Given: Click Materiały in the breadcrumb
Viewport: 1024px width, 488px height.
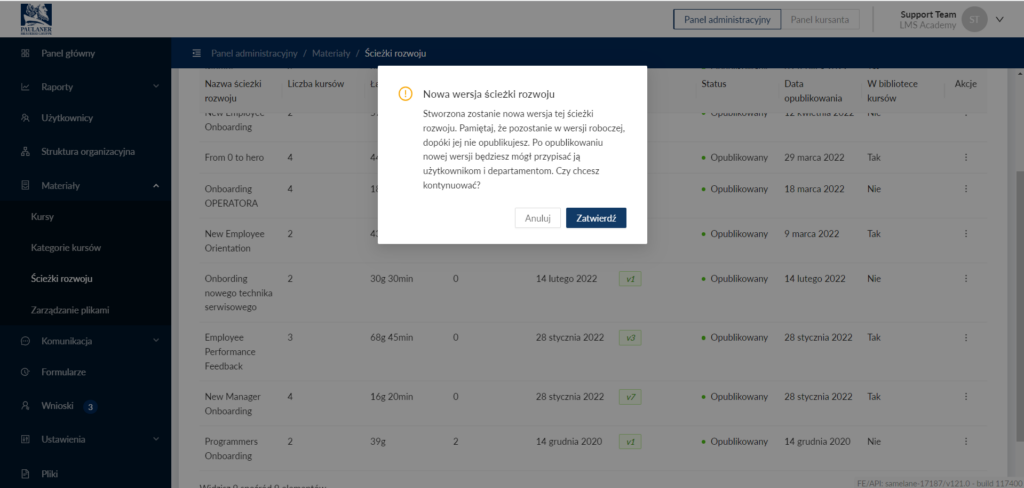Looking at the screenshot, I should point(331,53).
